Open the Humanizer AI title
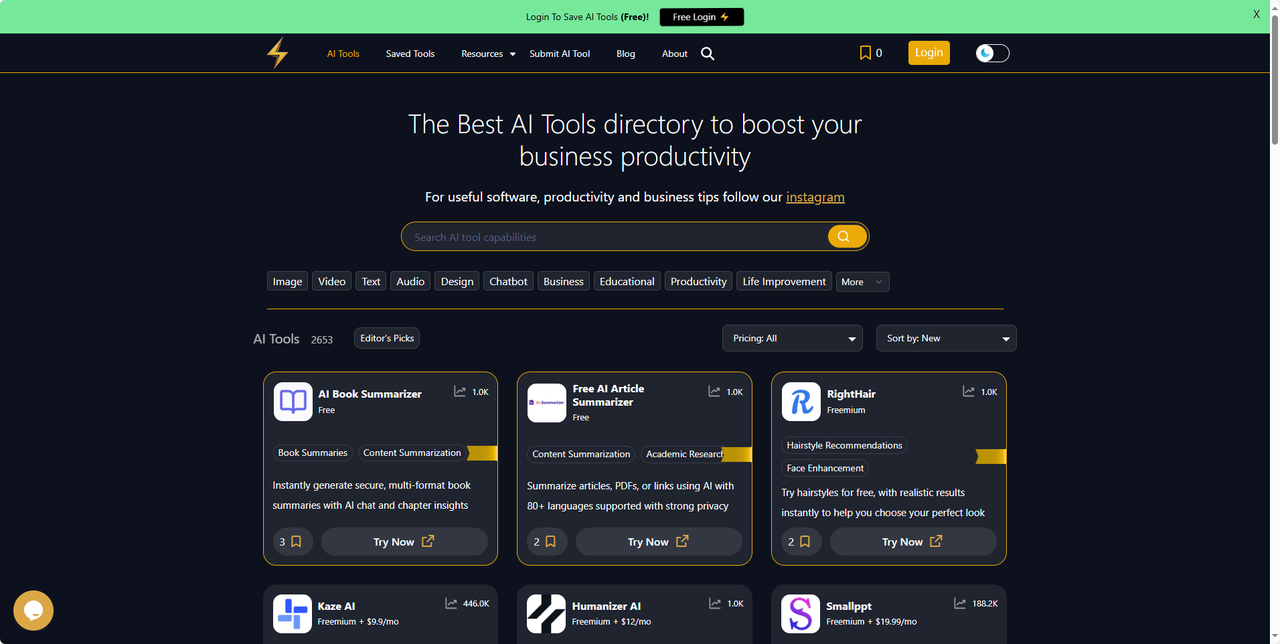The image size is (1280, 644). [606, 606]
